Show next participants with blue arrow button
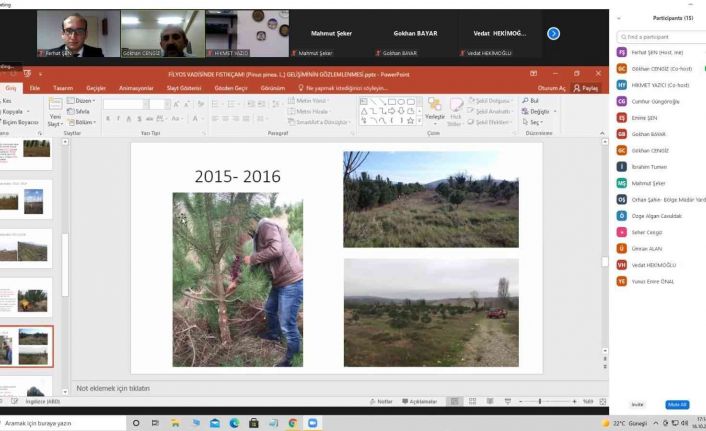 (553, 33)
